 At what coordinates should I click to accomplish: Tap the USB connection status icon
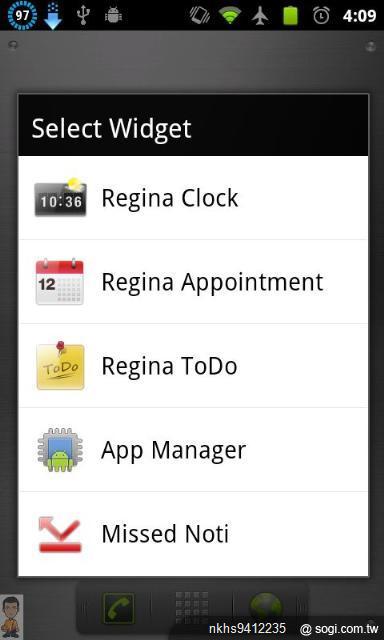click(x=83, y=16)
